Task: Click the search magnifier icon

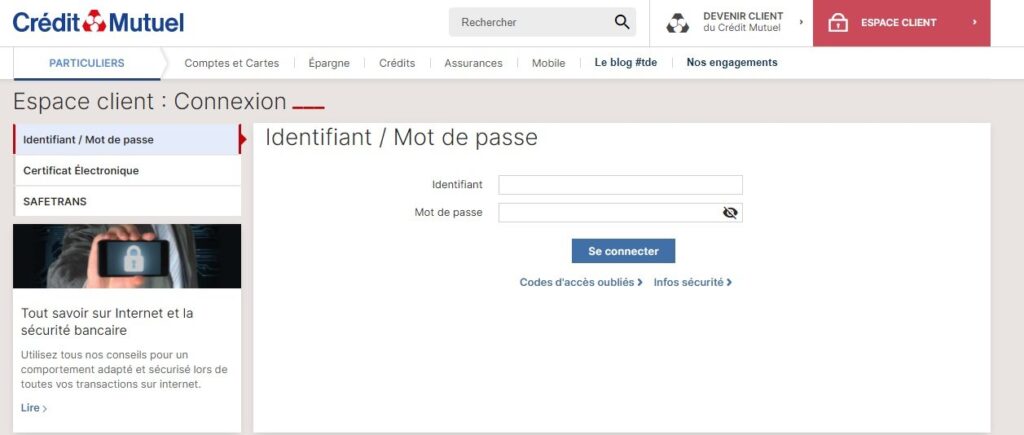Action: (x=622, y=22)
